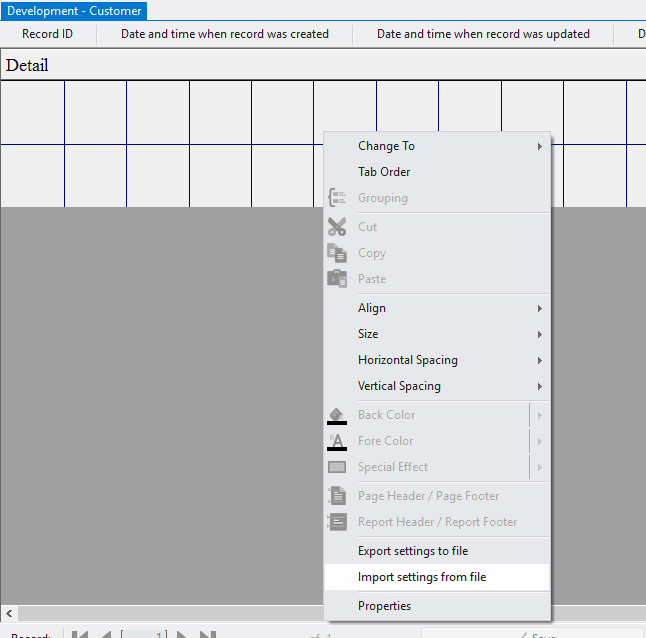Choose Tab Order from the context menu
Image resolution: width=646 pixels, height=638 pixels.
(384, 172)
